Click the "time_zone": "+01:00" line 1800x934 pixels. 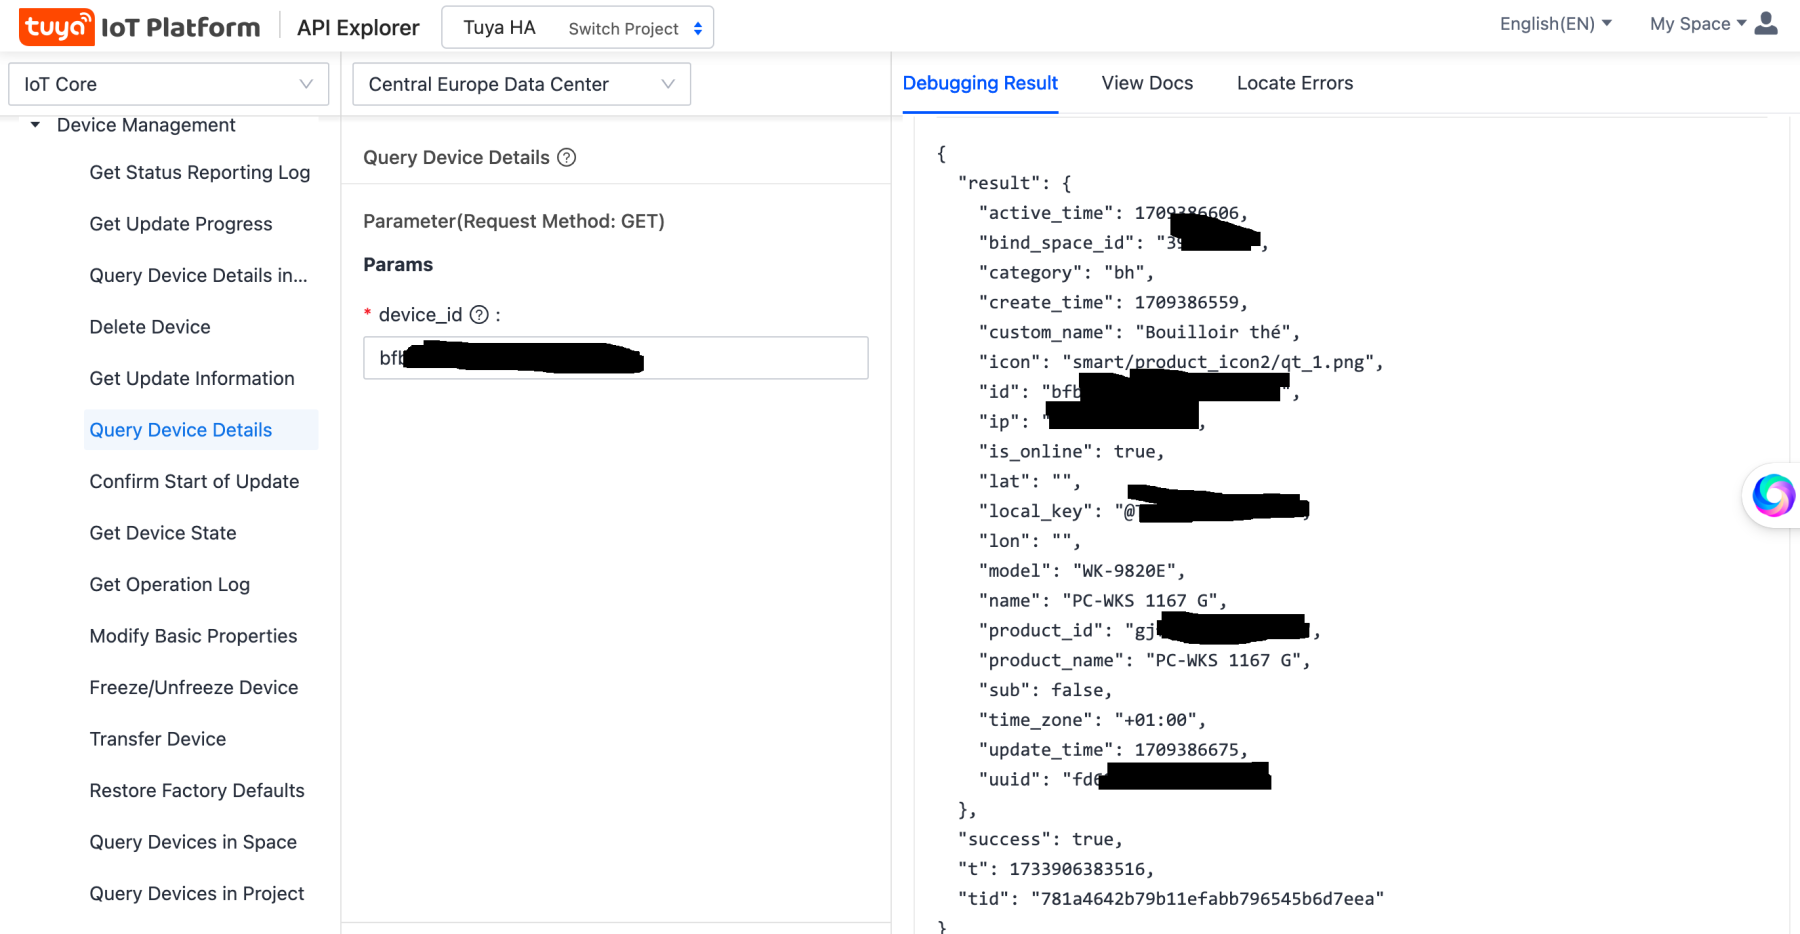coord(1092,720)
